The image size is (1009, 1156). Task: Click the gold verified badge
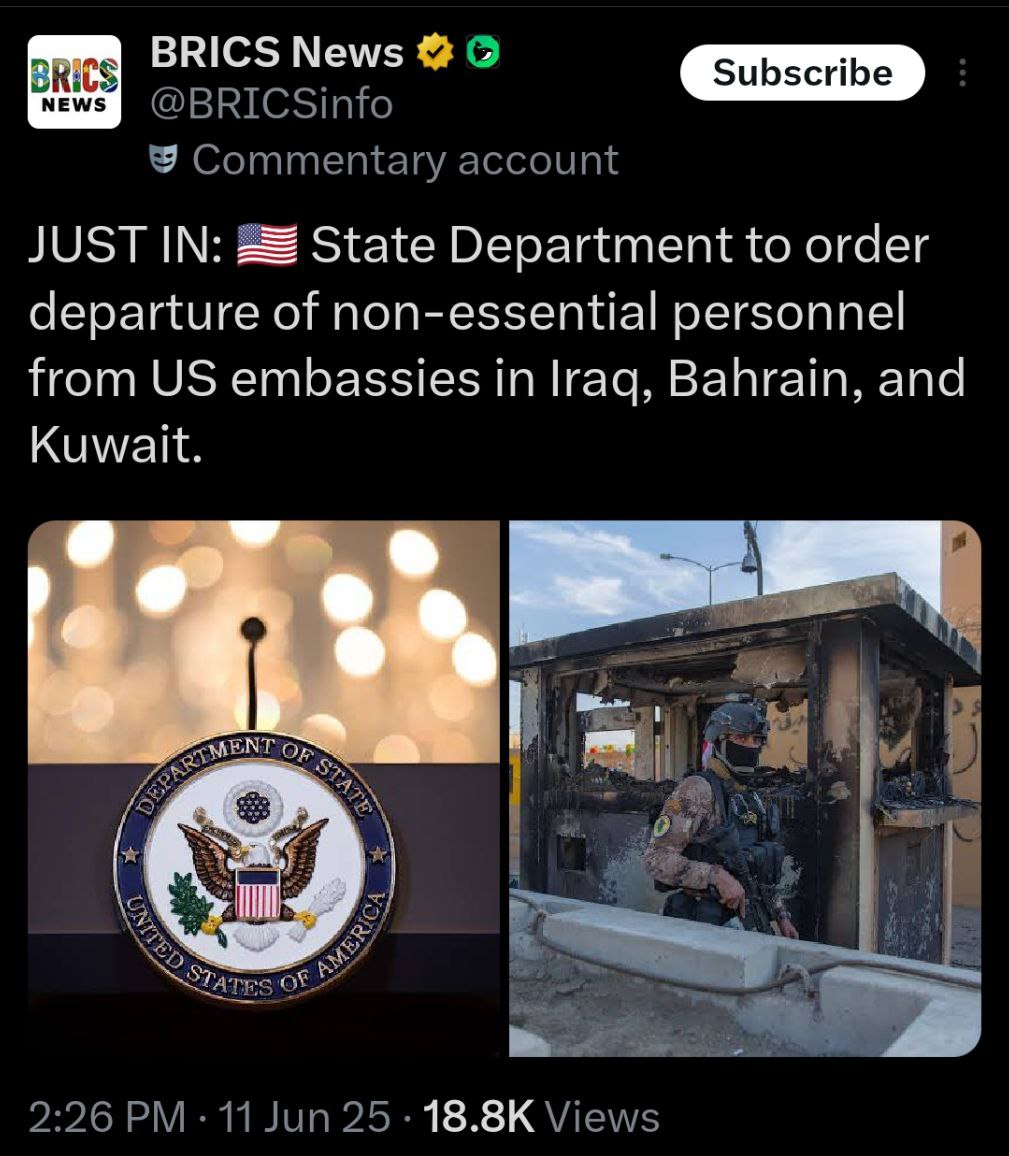point(436,52)
